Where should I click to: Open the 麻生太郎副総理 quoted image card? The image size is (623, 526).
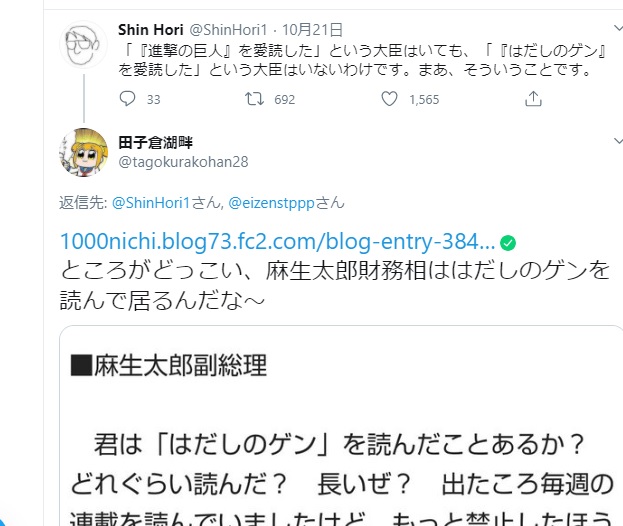[341, 425]
